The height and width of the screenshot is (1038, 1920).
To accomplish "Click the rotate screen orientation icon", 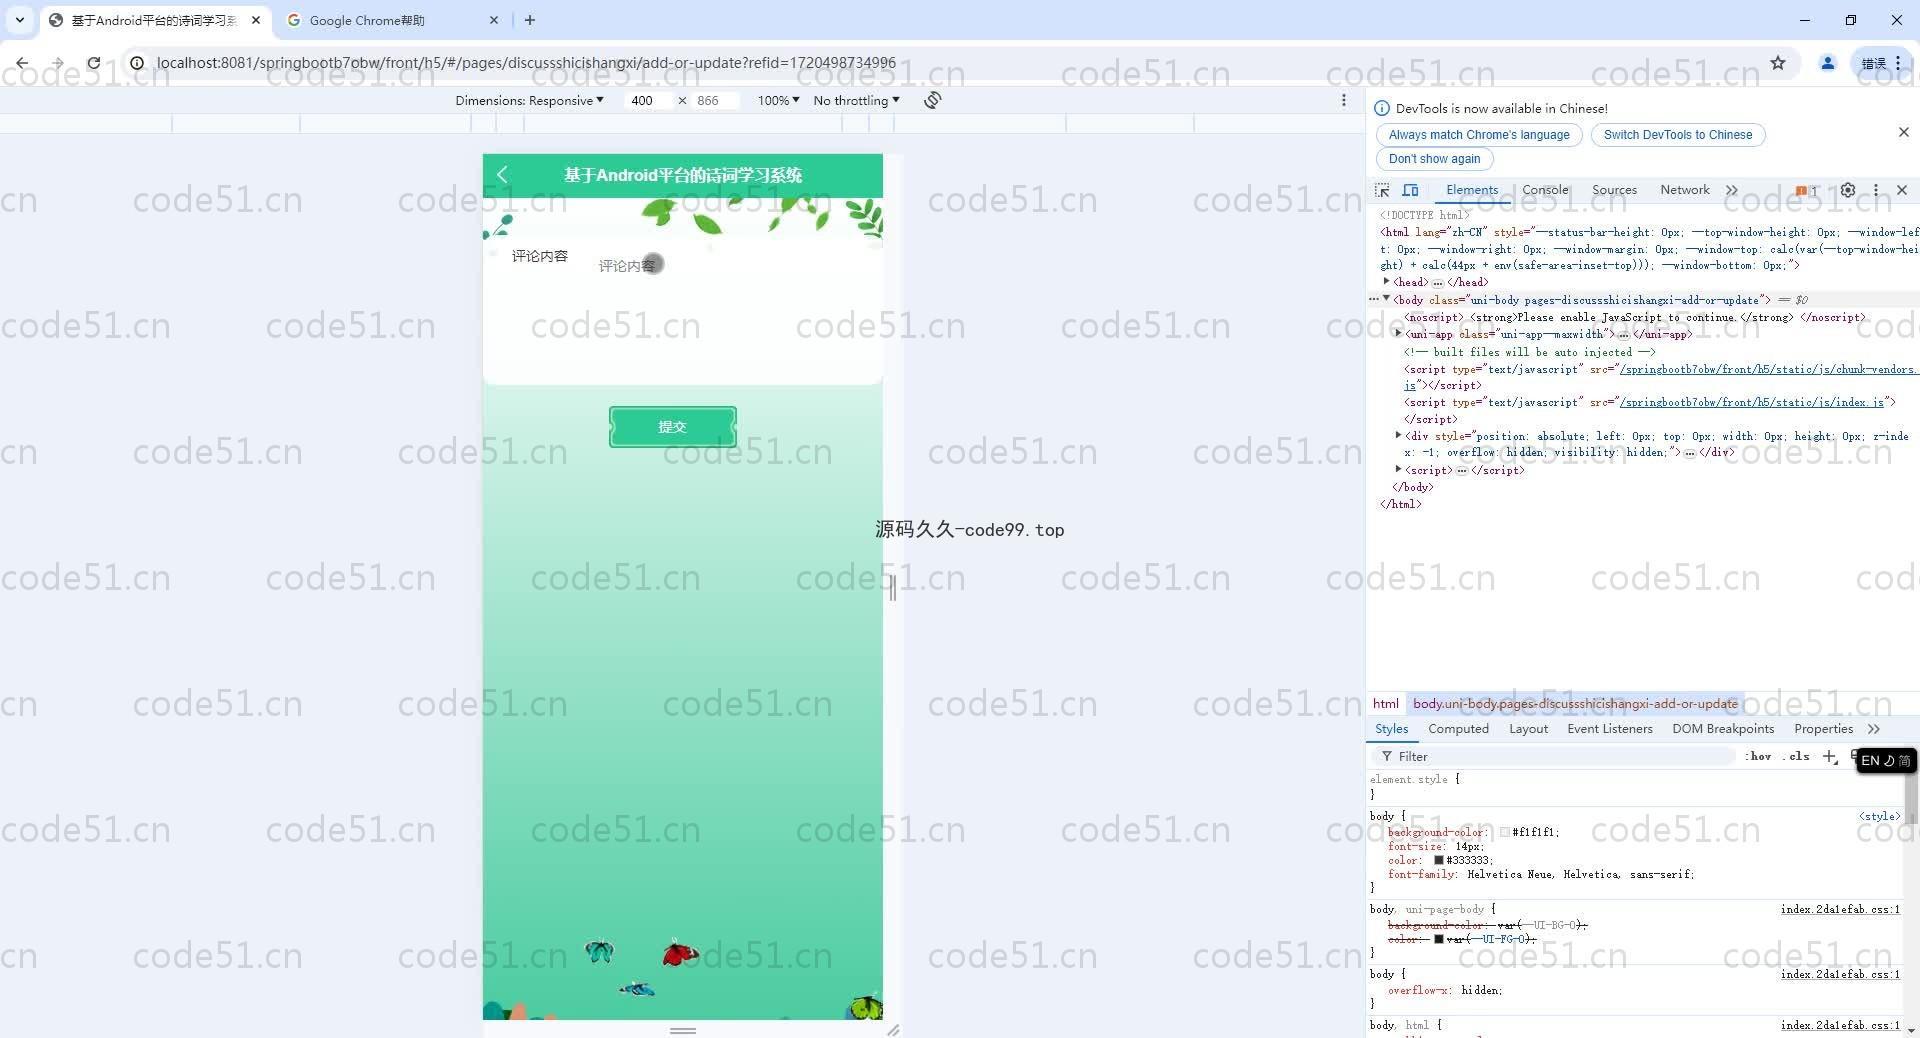I will (932, 100).
